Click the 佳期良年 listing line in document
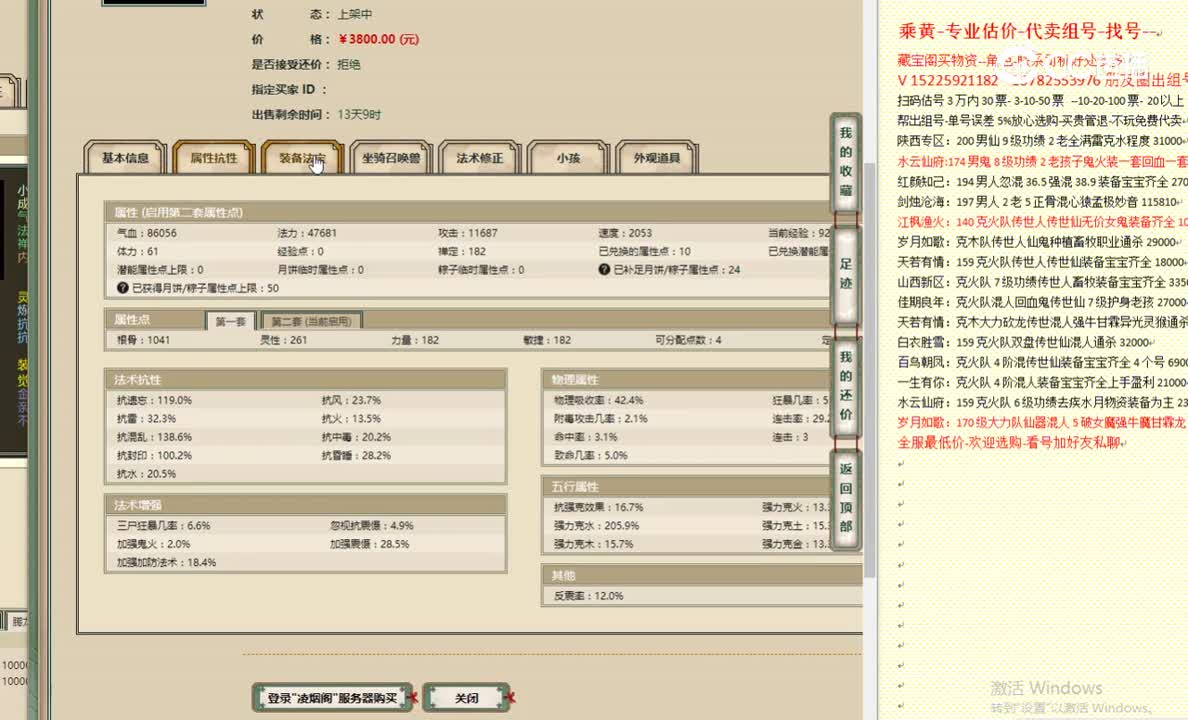1188x720 pixels. tap(1042, 302)
